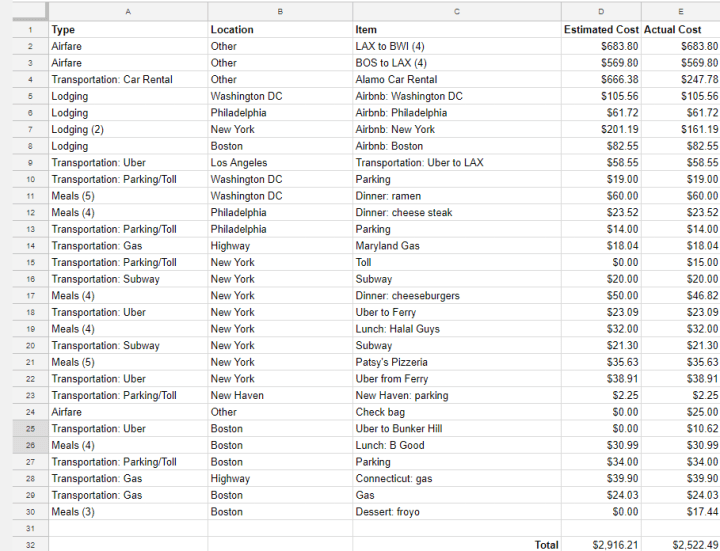
Task: Select column C header
Action: 456,10
